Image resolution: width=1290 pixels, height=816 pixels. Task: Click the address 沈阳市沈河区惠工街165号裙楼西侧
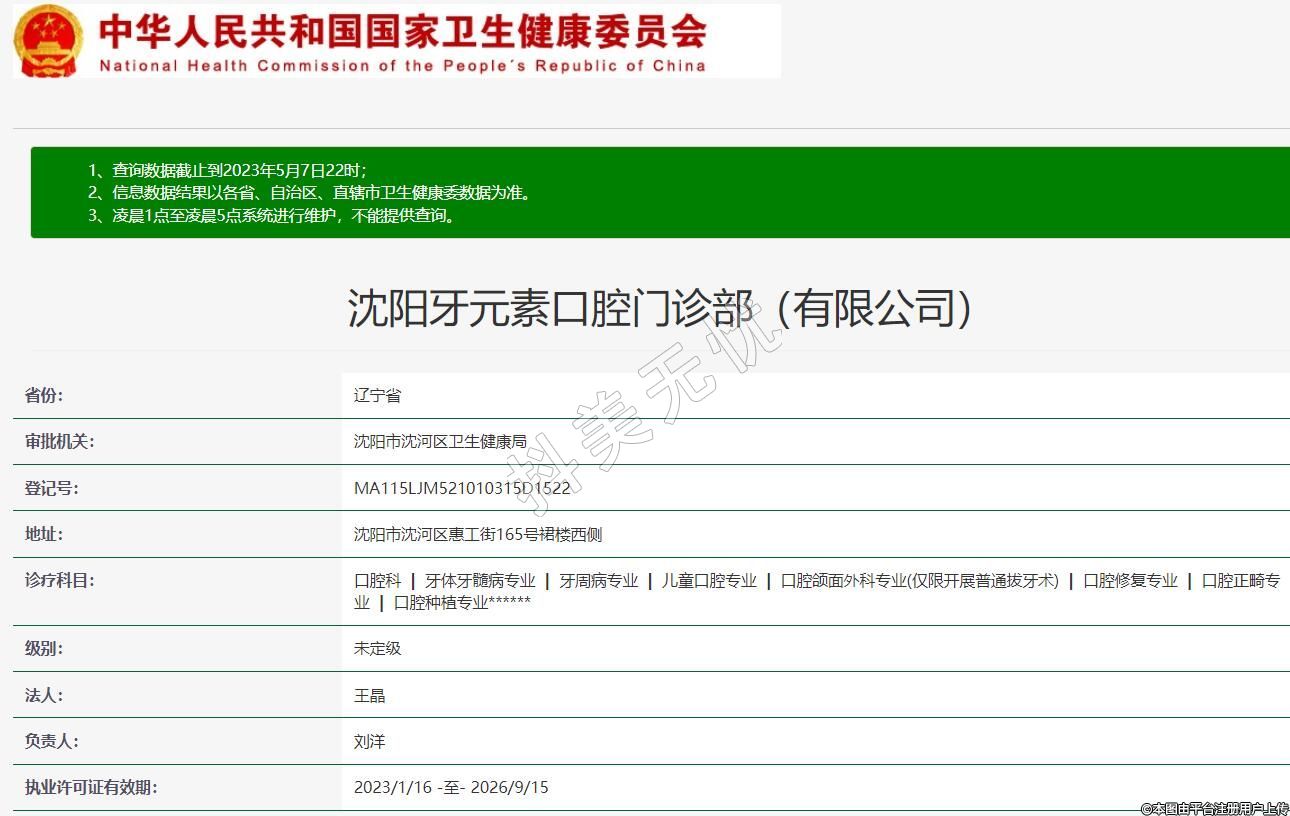tap(478, 534)
